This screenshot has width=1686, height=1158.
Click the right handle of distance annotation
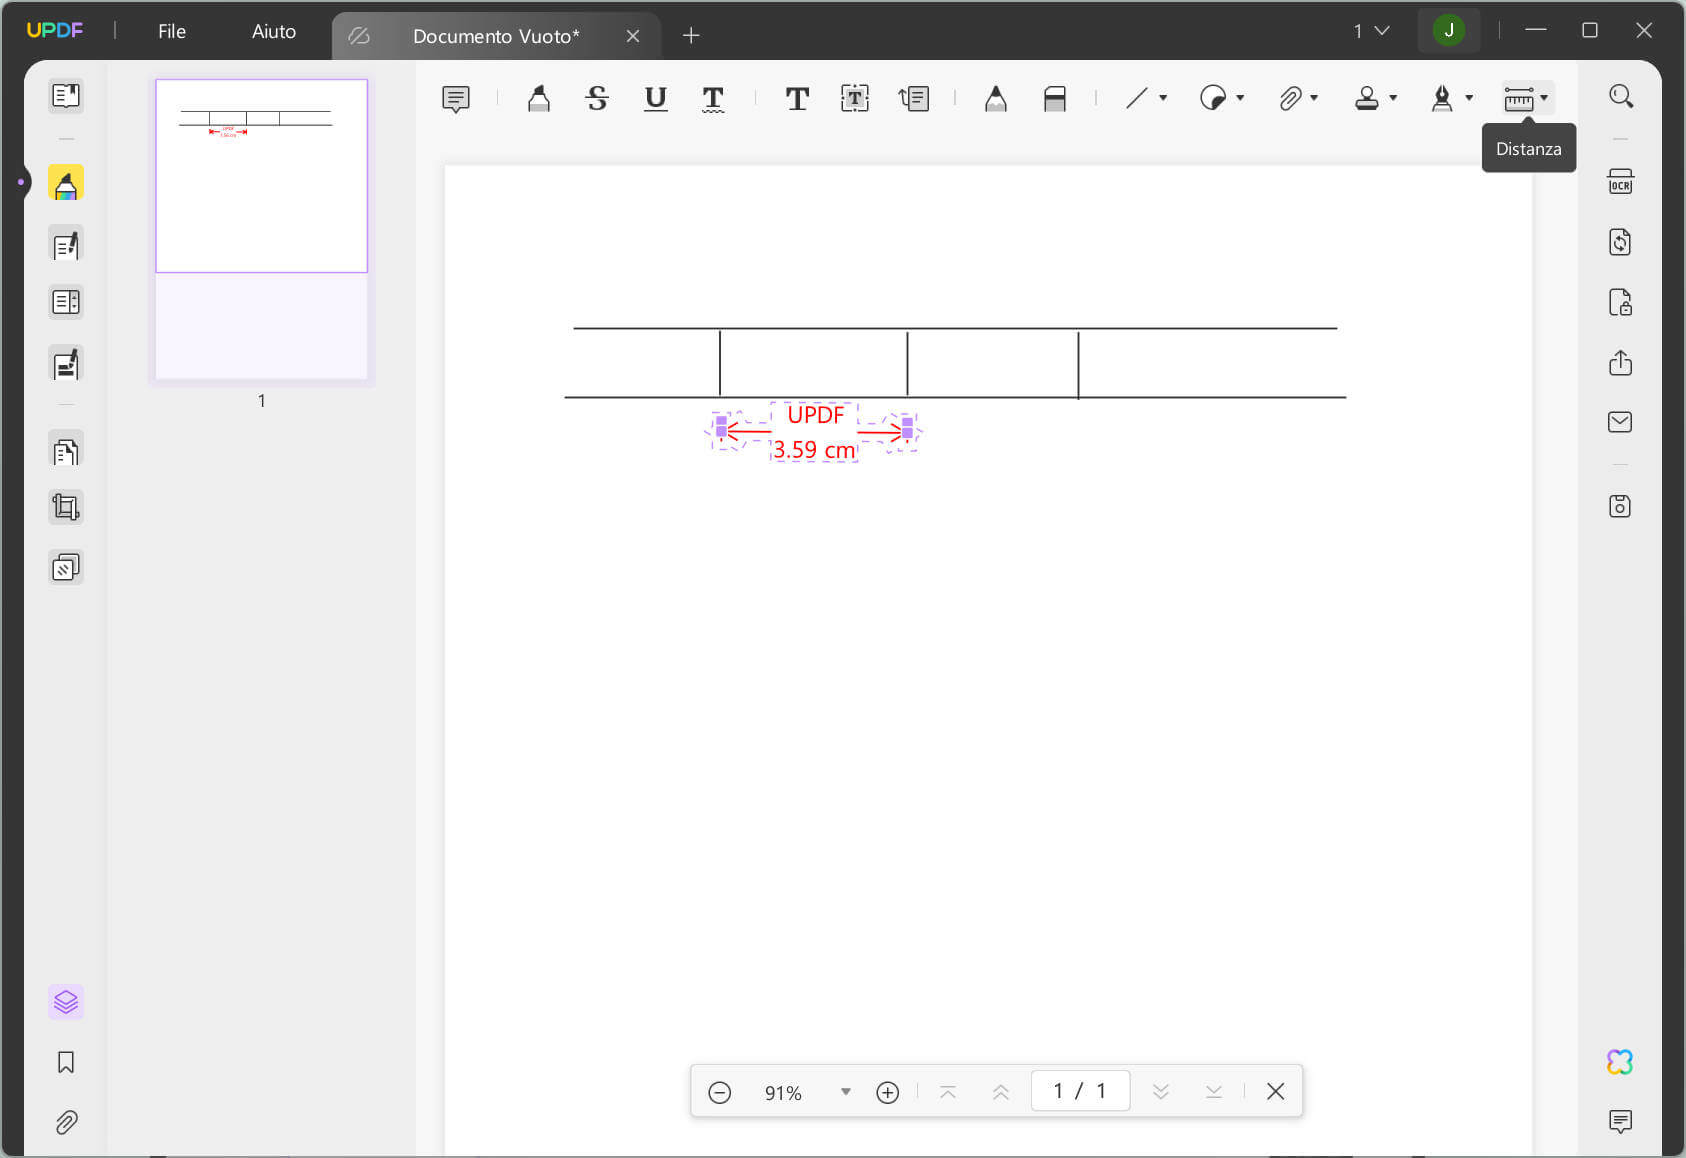[907, 430]
